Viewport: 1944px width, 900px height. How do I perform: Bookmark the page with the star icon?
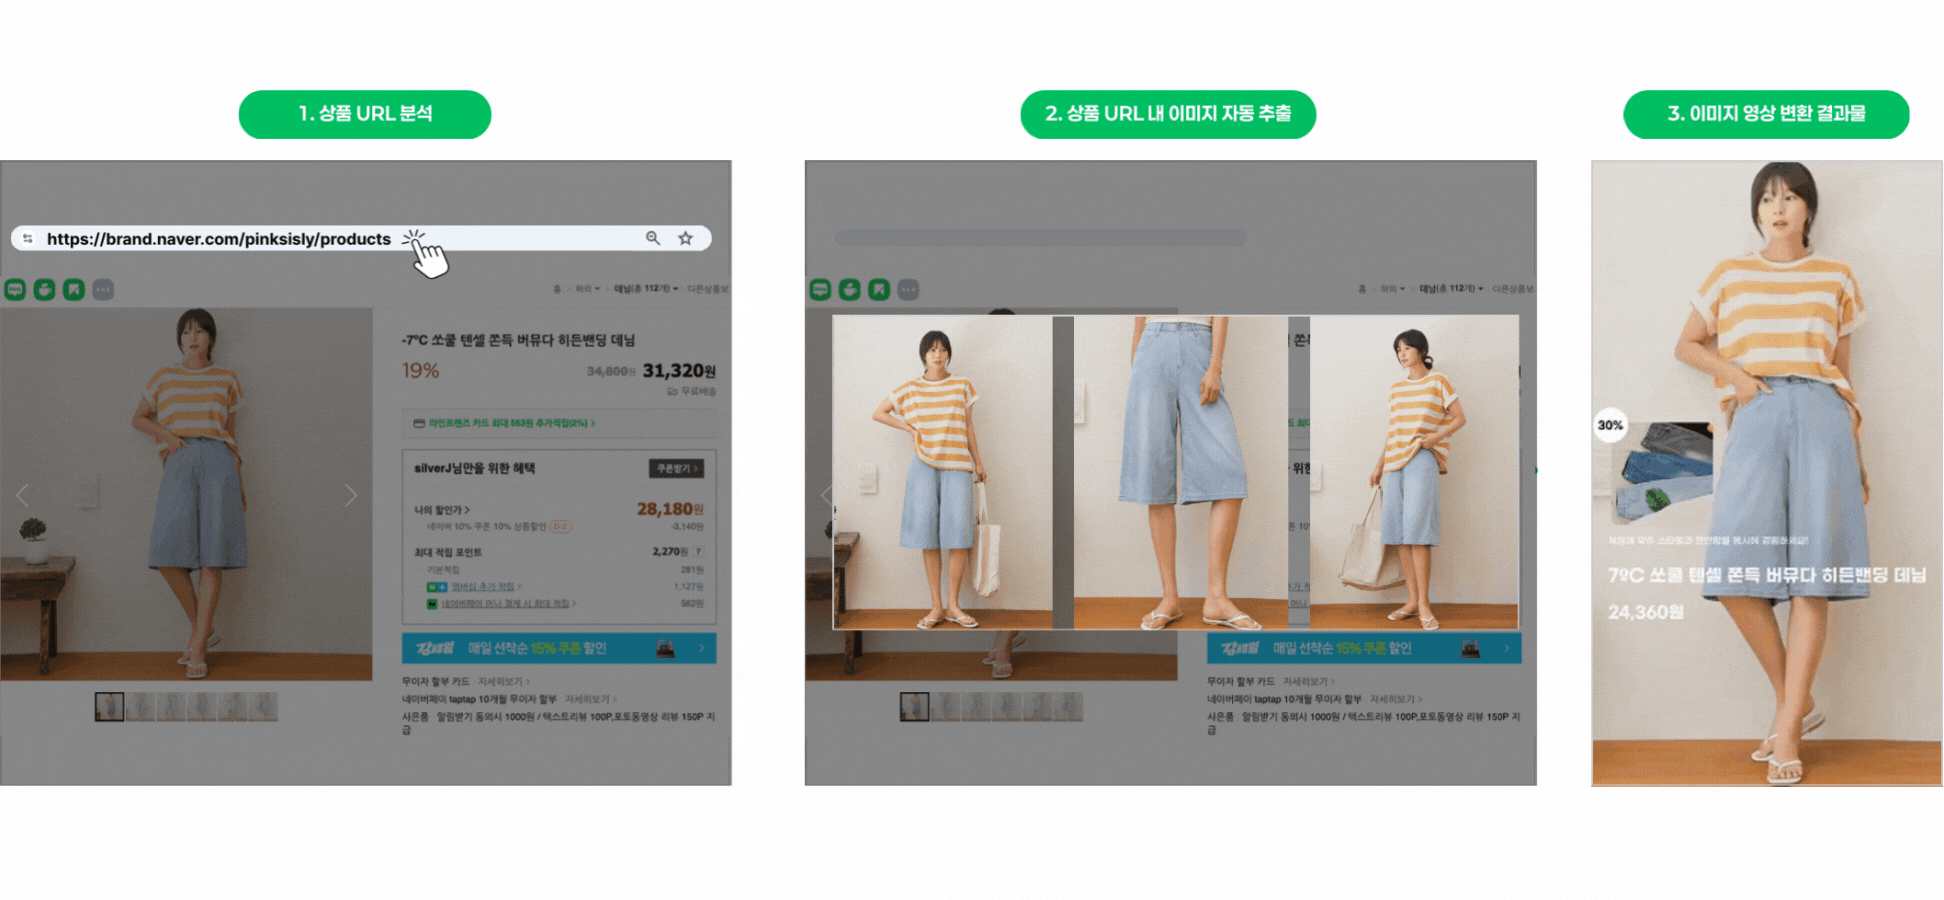(x=685, y=238)
